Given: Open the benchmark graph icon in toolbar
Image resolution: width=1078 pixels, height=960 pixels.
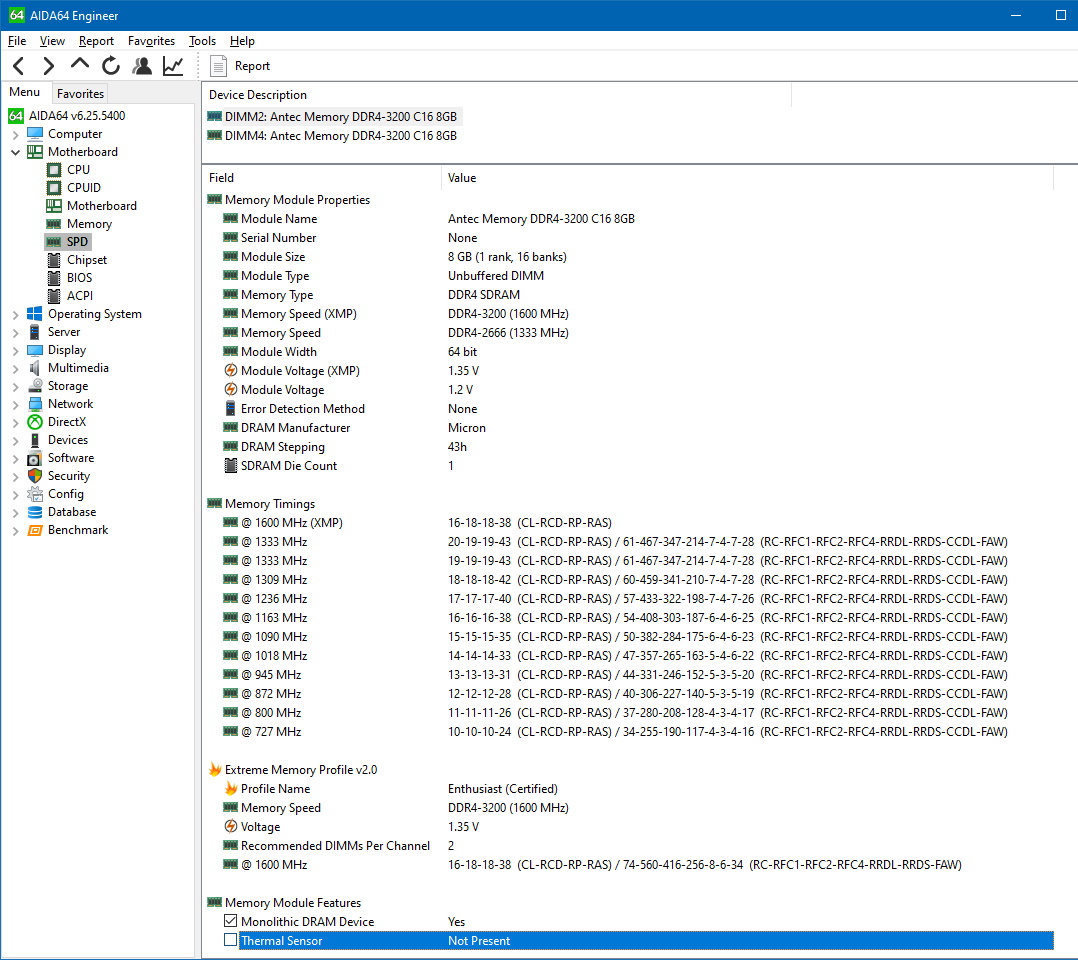Looking at the screenshot, I should tap(173, 66).
